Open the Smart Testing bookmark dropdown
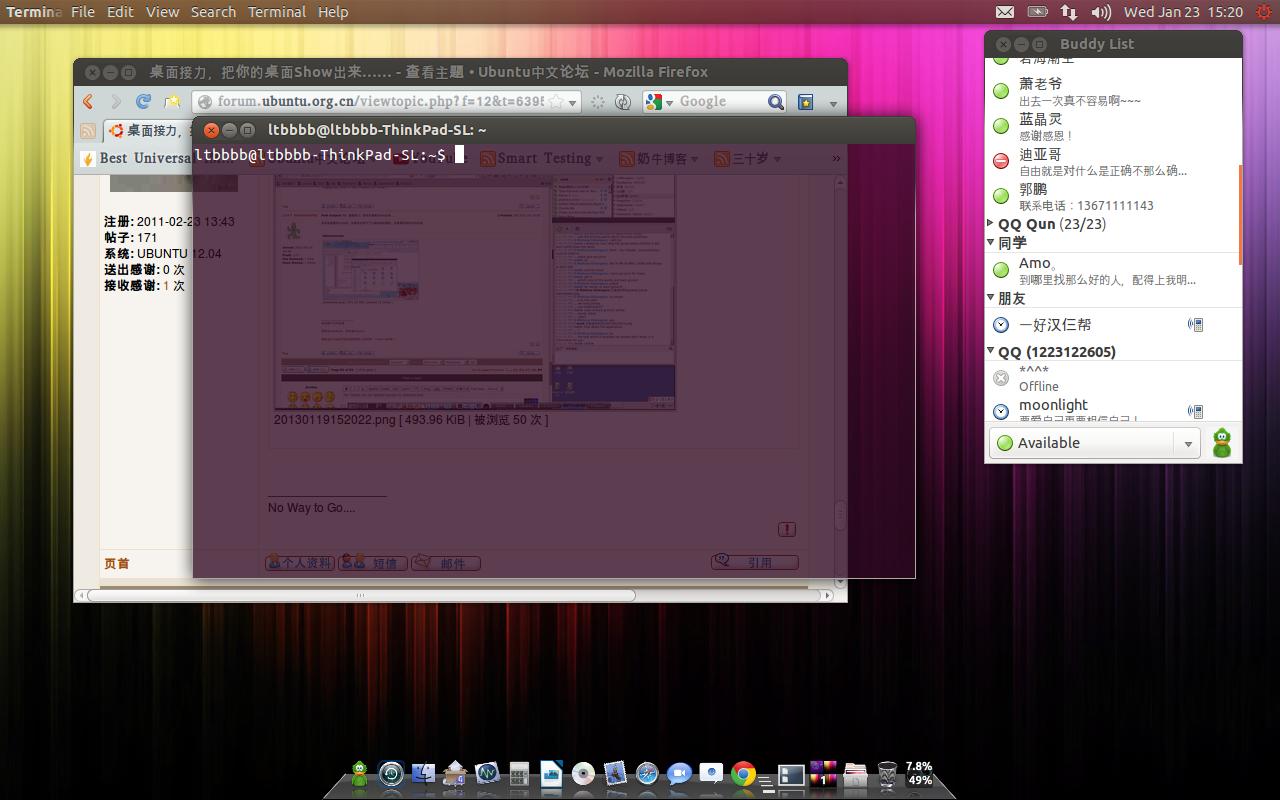 pos(599,158)
